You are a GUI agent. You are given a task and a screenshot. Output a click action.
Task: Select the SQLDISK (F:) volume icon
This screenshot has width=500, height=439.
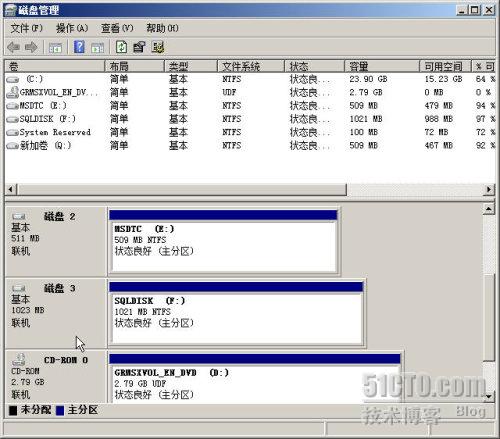(x=12, y=119)
